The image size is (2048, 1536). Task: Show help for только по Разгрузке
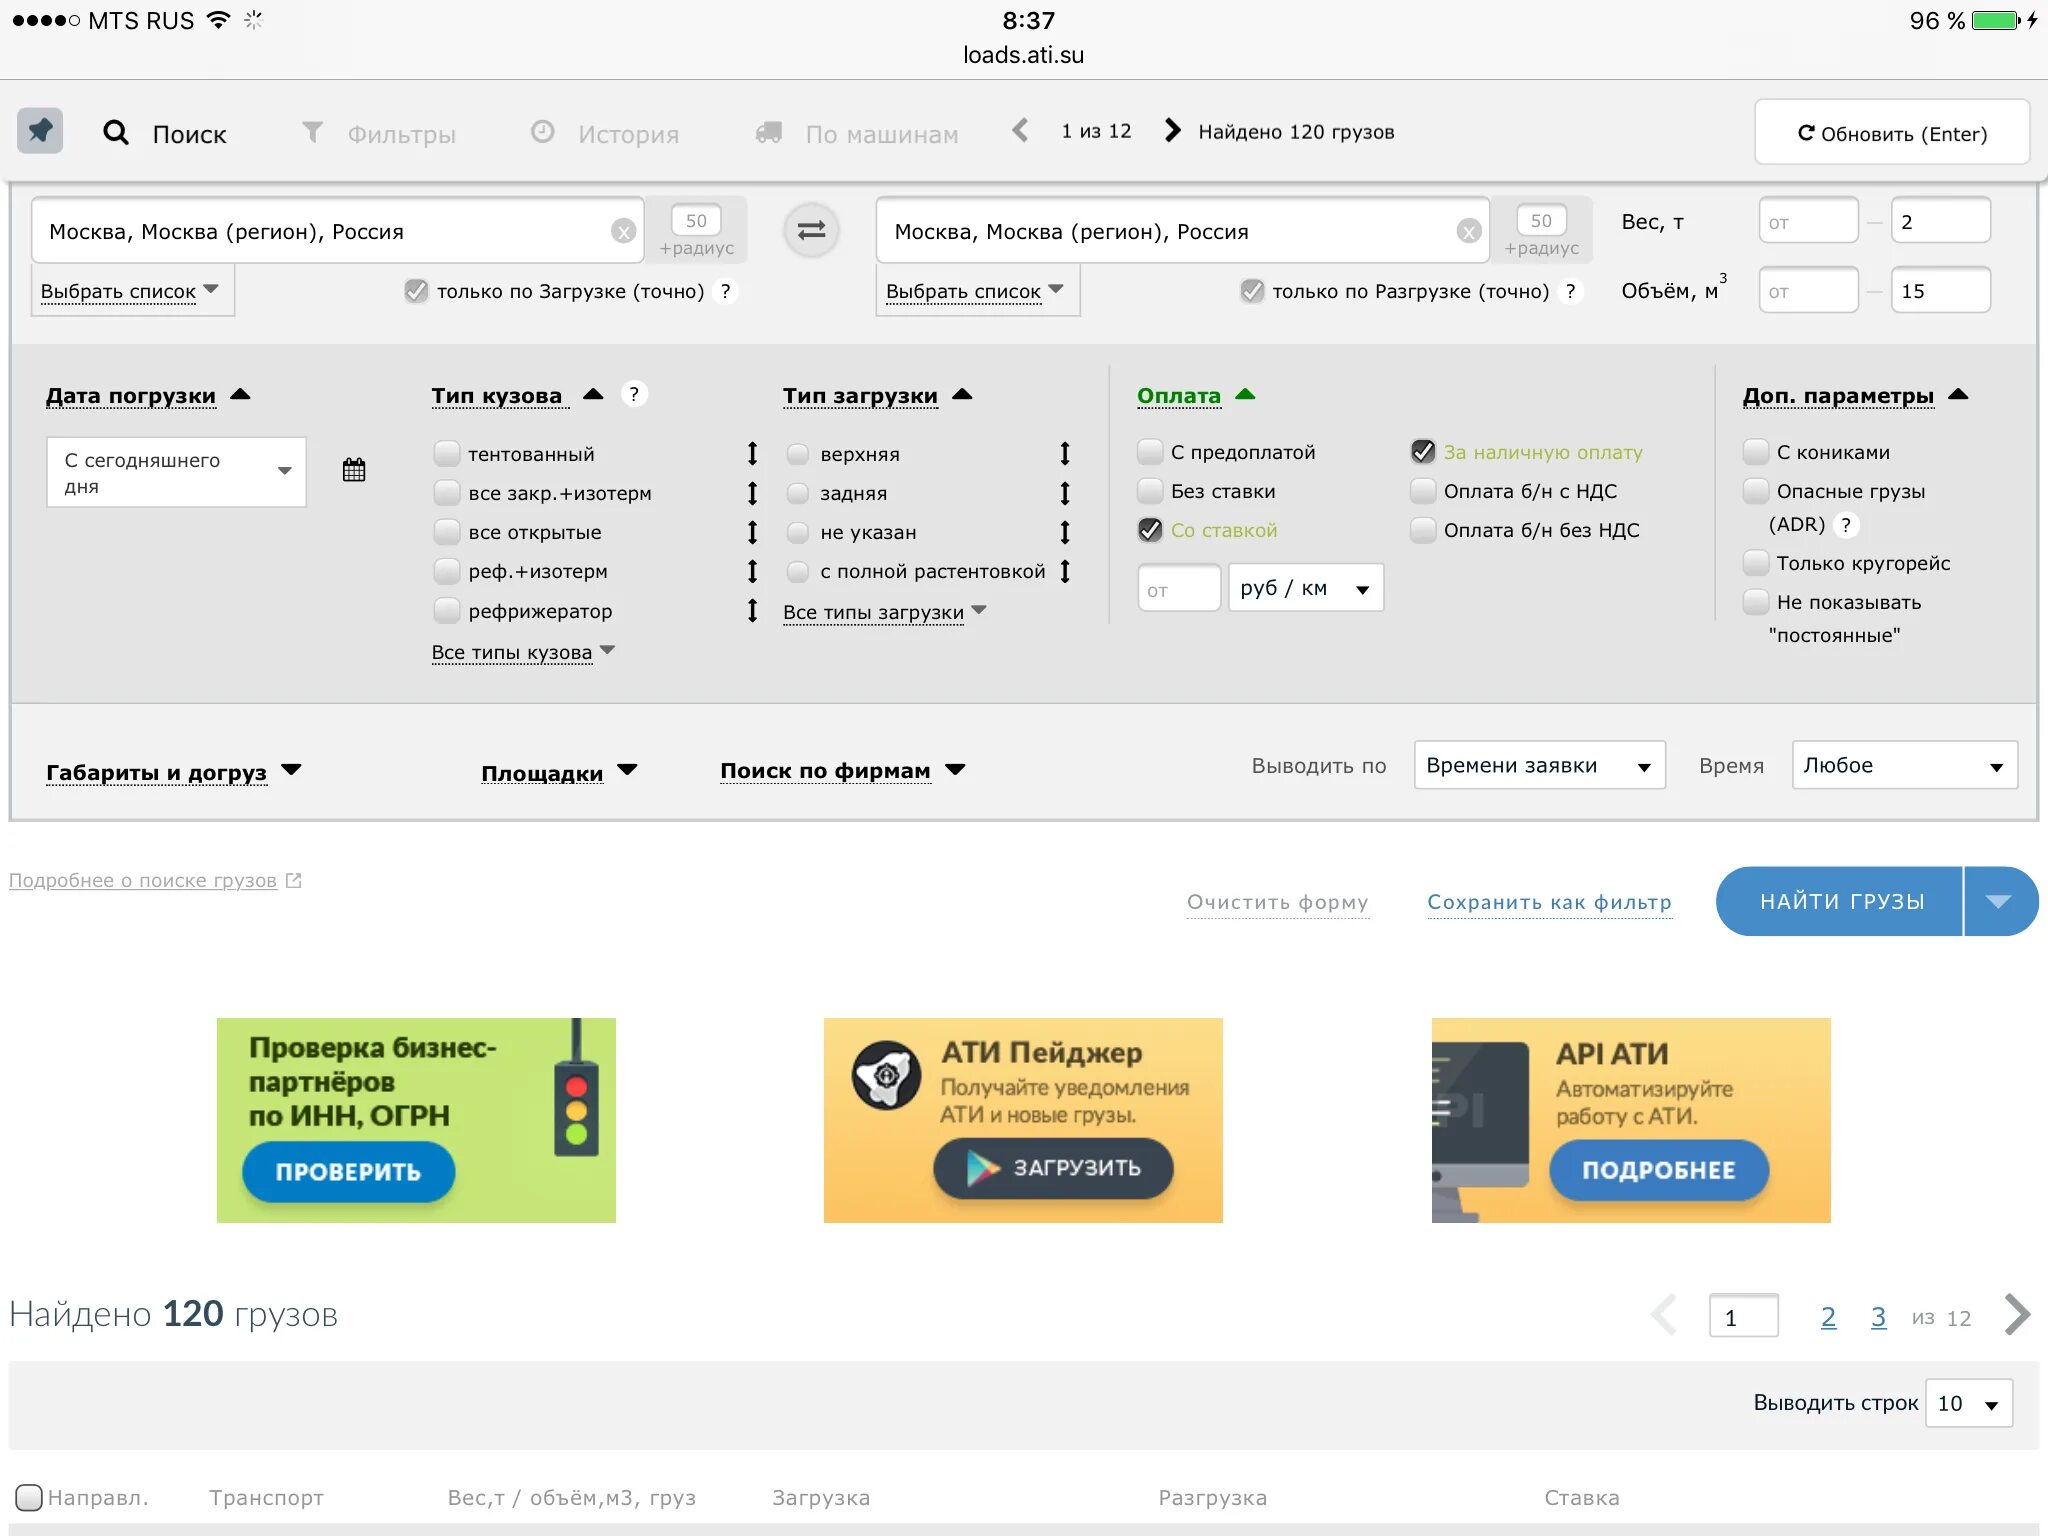(1571, 291)
